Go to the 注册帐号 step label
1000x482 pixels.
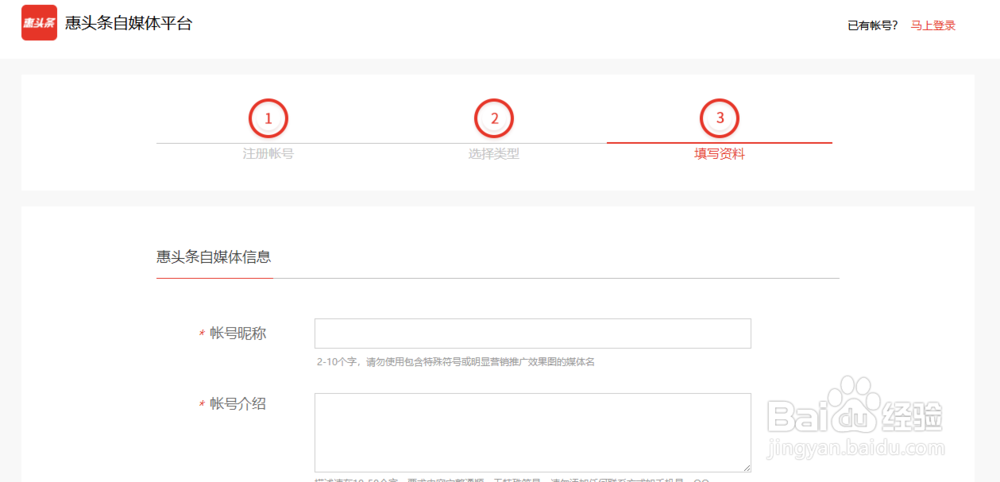268,154
